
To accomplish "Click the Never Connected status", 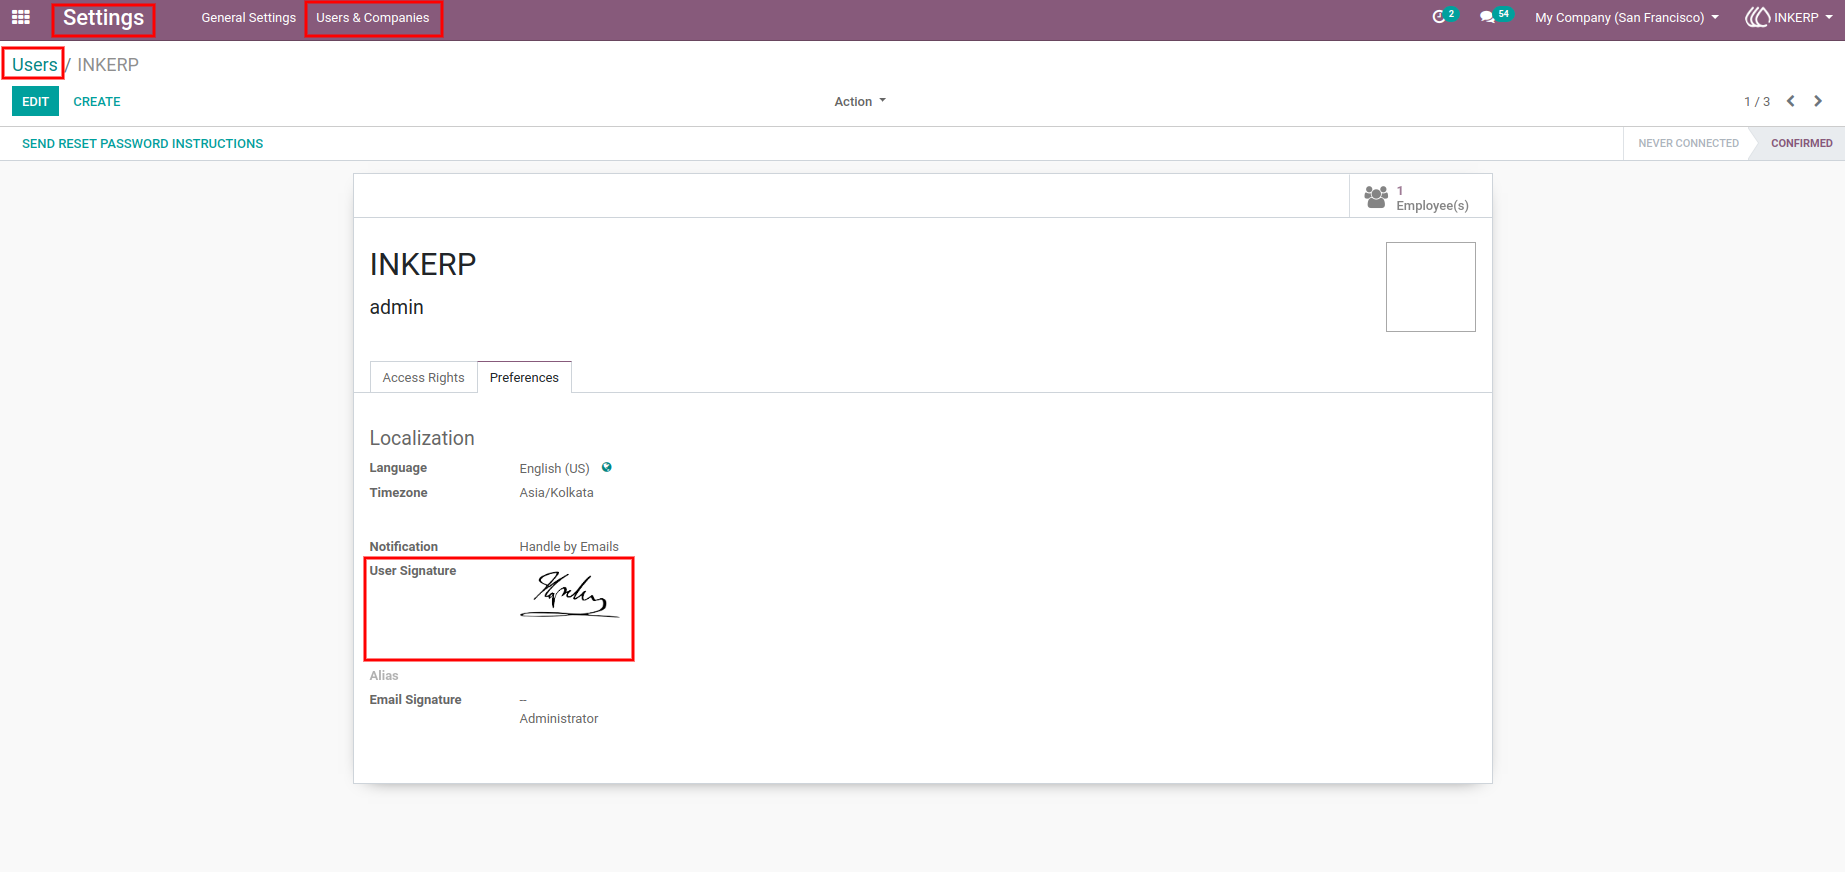I will click(1688, 143).
